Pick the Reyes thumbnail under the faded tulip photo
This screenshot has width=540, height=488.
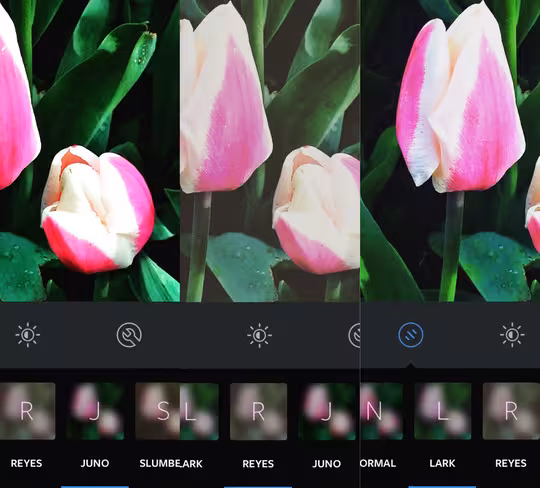(258, 411)
